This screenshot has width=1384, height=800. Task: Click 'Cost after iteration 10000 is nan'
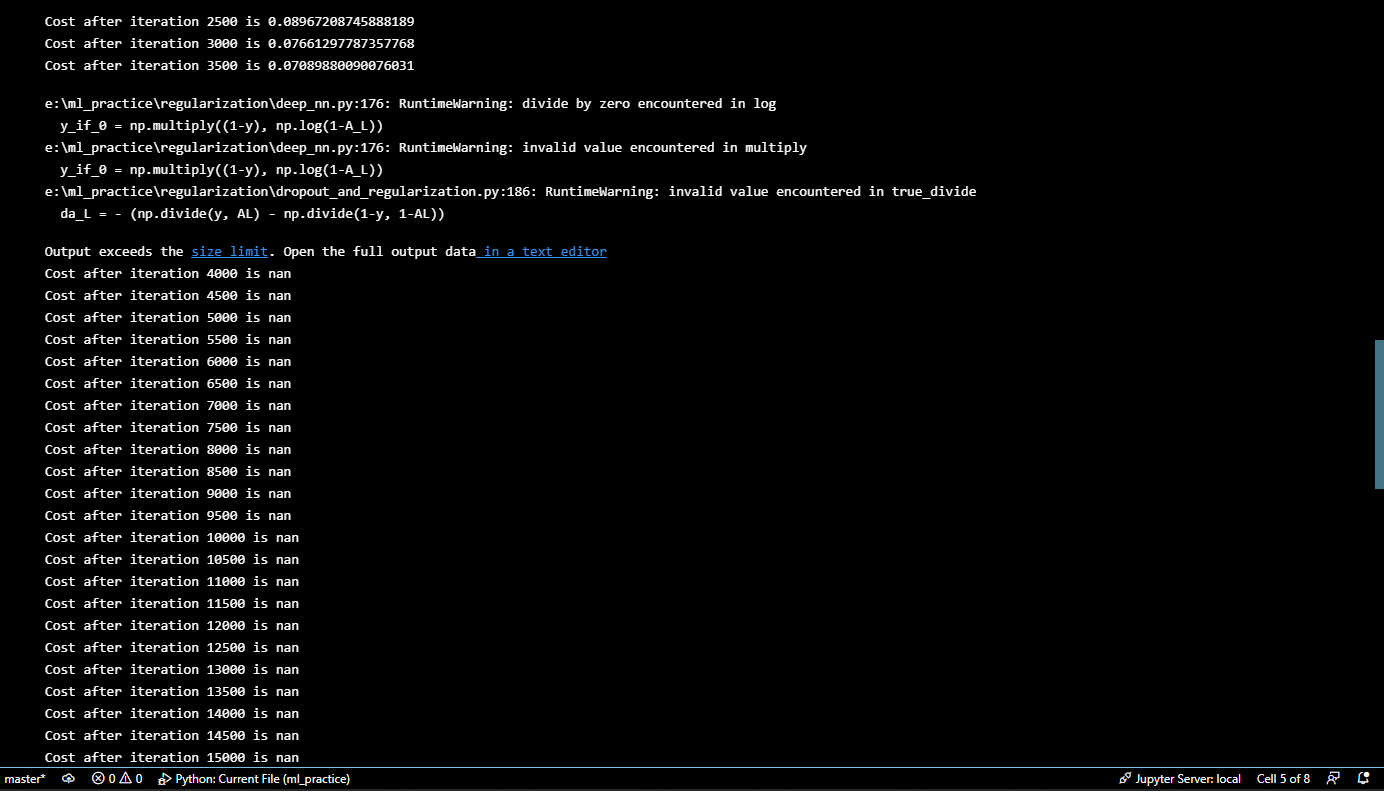click(172, 538)
